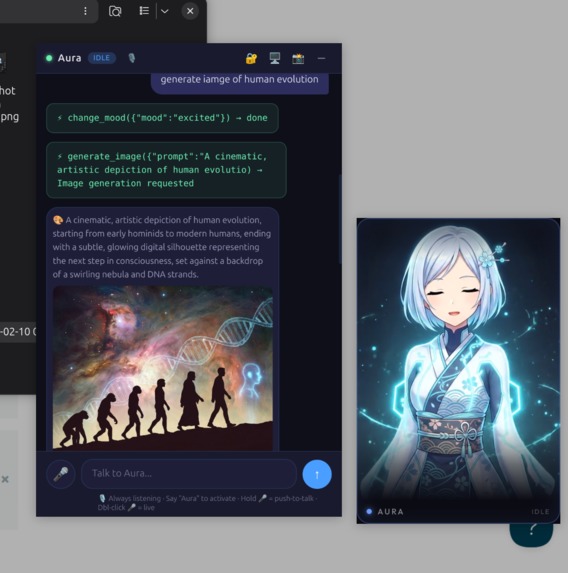
Task: Click the Aura chat scrollbar
Action: (340, 219)
